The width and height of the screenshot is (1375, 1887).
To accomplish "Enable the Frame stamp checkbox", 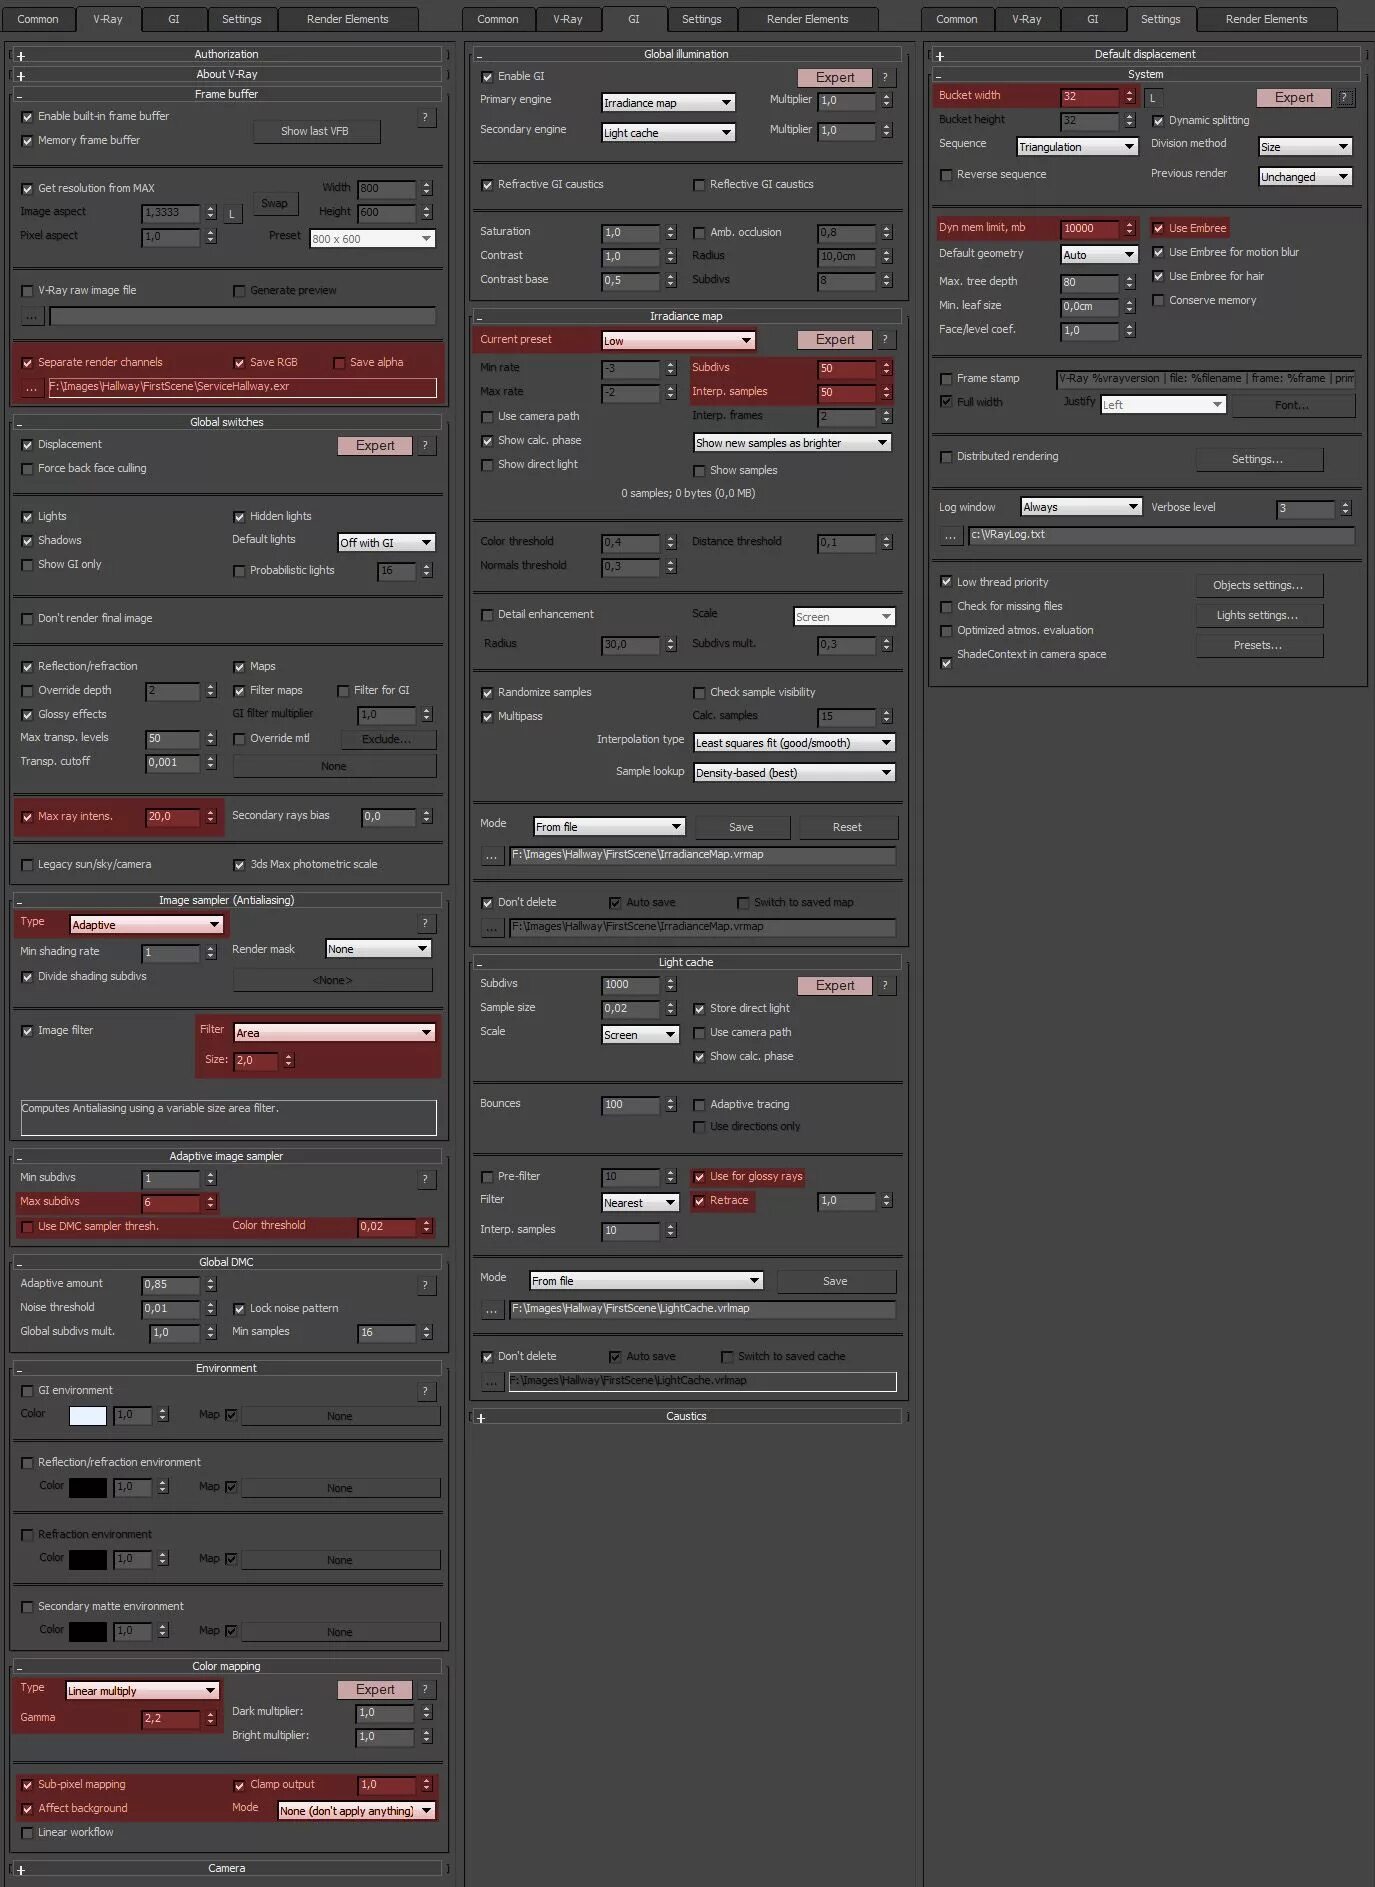I will point(946,379).
